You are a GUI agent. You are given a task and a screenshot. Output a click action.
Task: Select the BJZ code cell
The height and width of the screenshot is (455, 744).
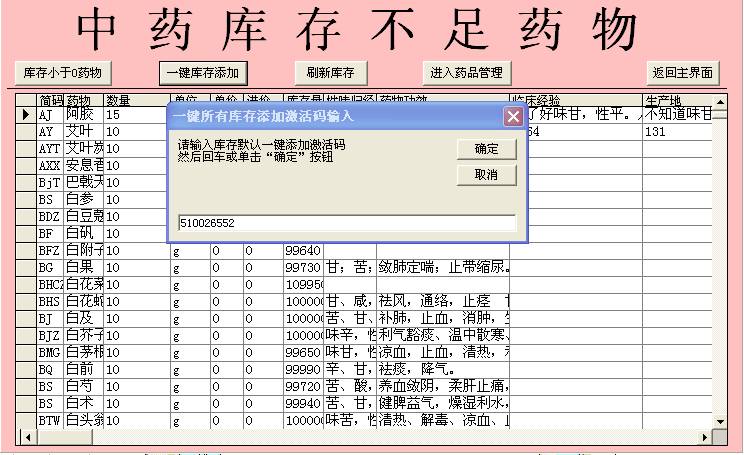tap(50, 335)
